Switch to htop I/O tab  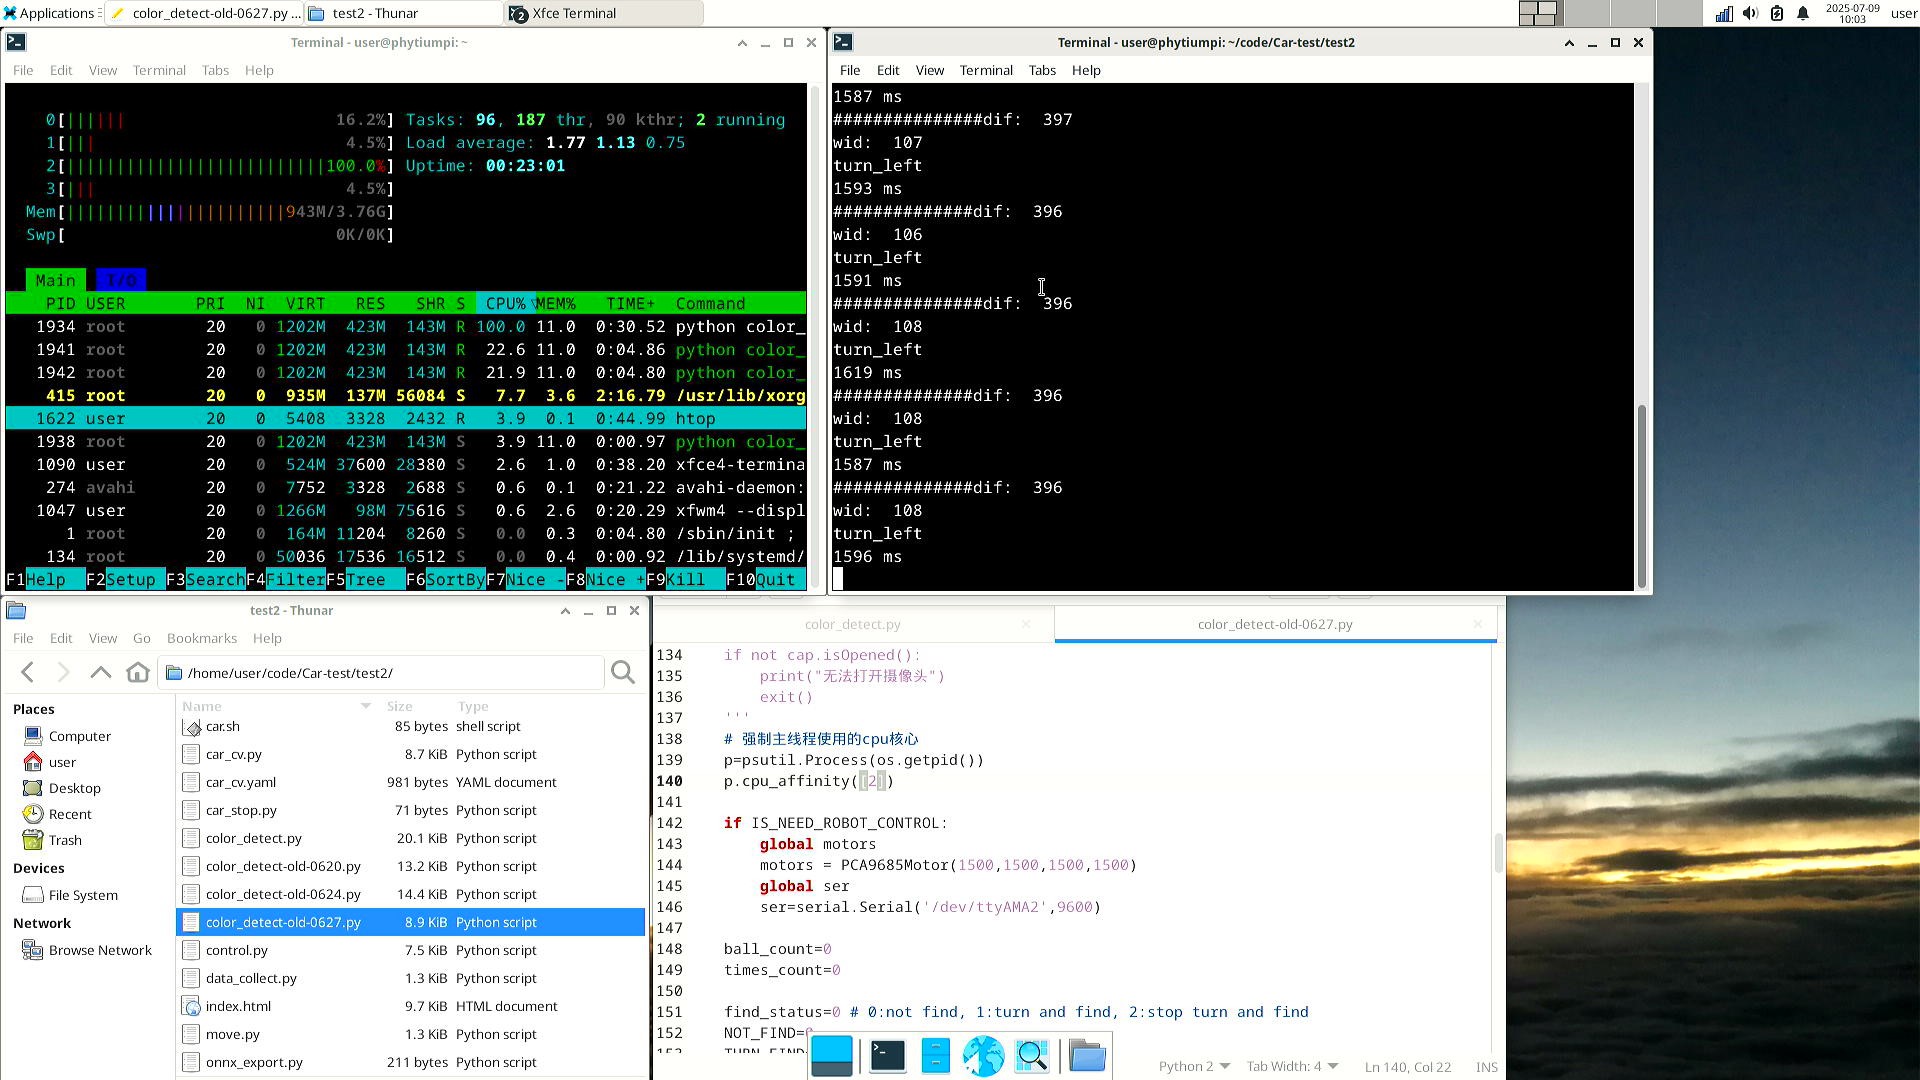click(x=121, y=281)
